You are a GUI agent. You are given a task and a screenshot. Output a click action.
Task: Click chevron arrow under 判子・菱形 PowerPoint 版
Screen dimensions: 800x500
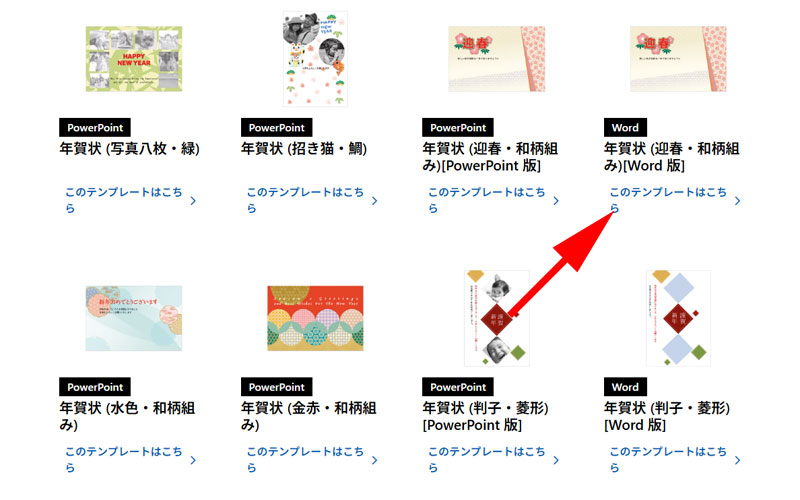(556, 460)
